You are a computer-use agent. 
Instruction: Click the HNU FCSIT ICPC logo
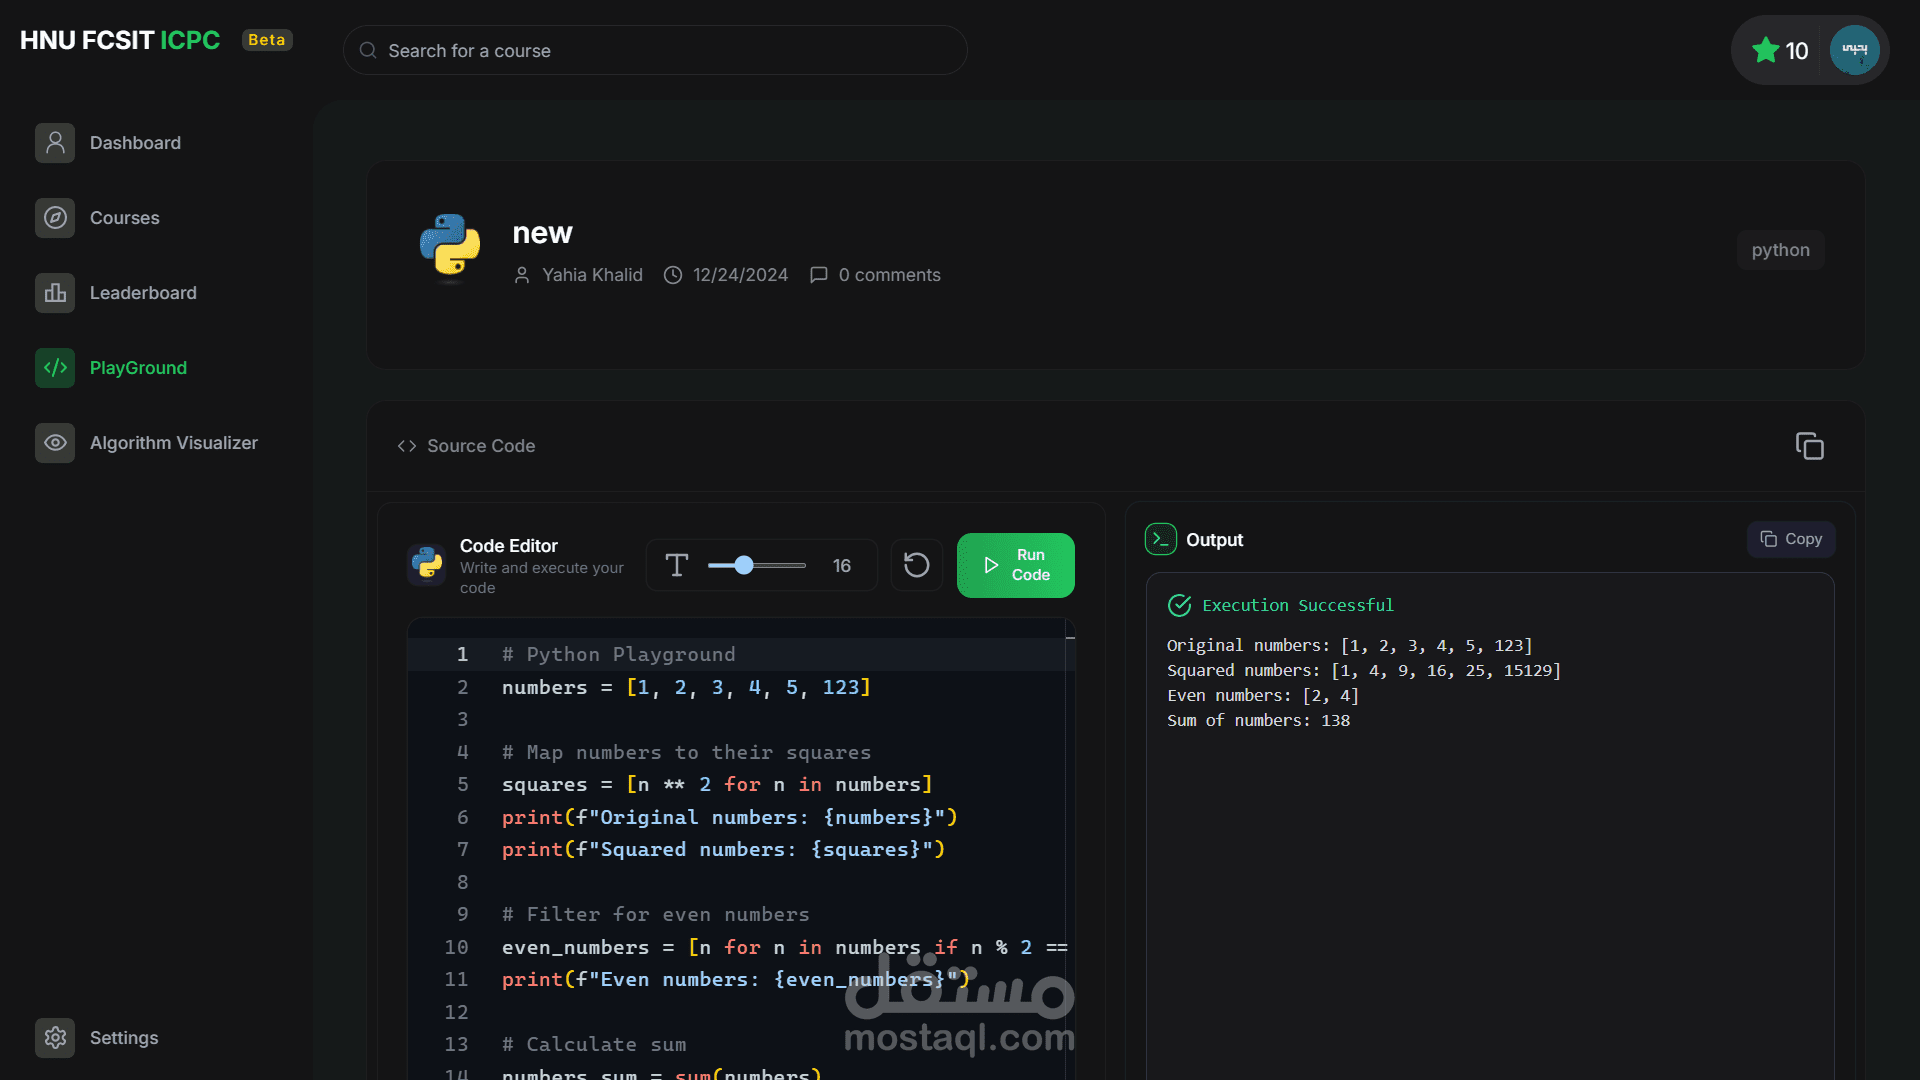(120, 40)
